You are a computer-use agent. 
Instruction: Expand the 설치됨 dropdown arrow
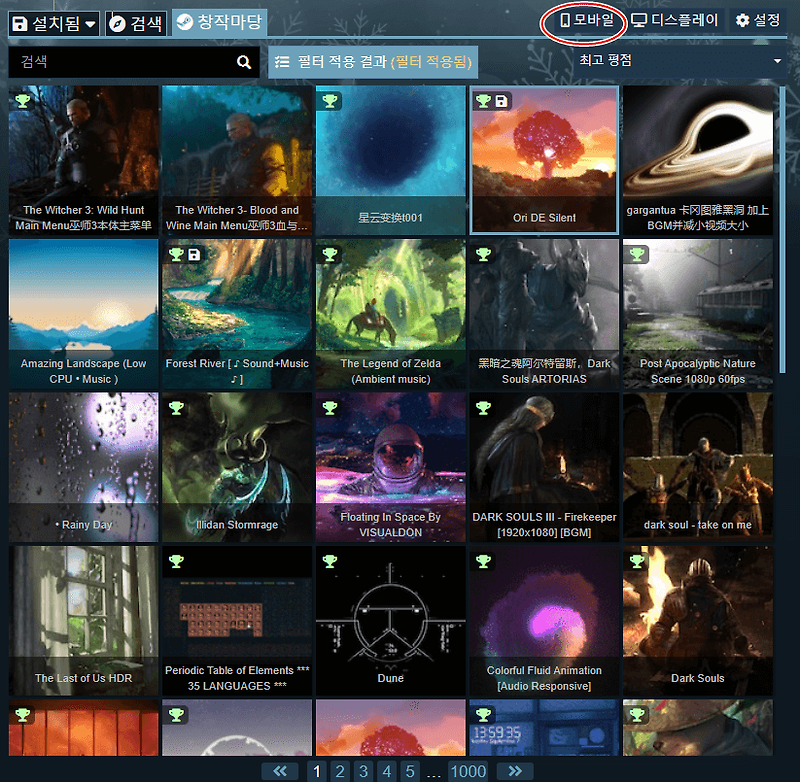90,23
